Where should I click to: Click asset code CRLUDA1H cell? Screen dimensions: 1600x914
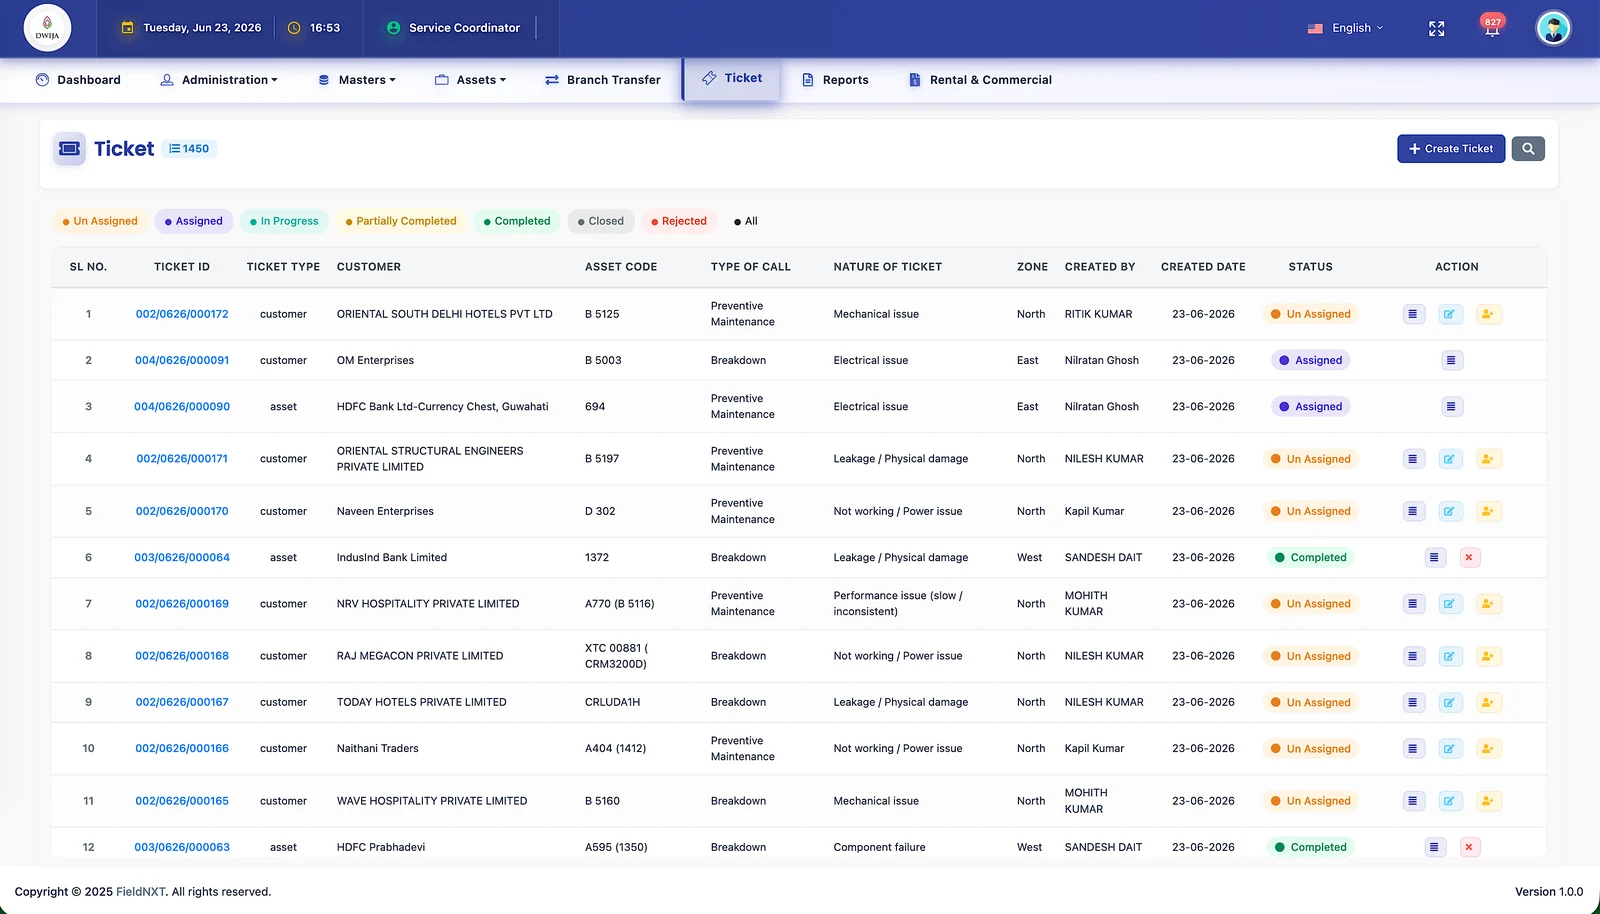click(612, 702)
